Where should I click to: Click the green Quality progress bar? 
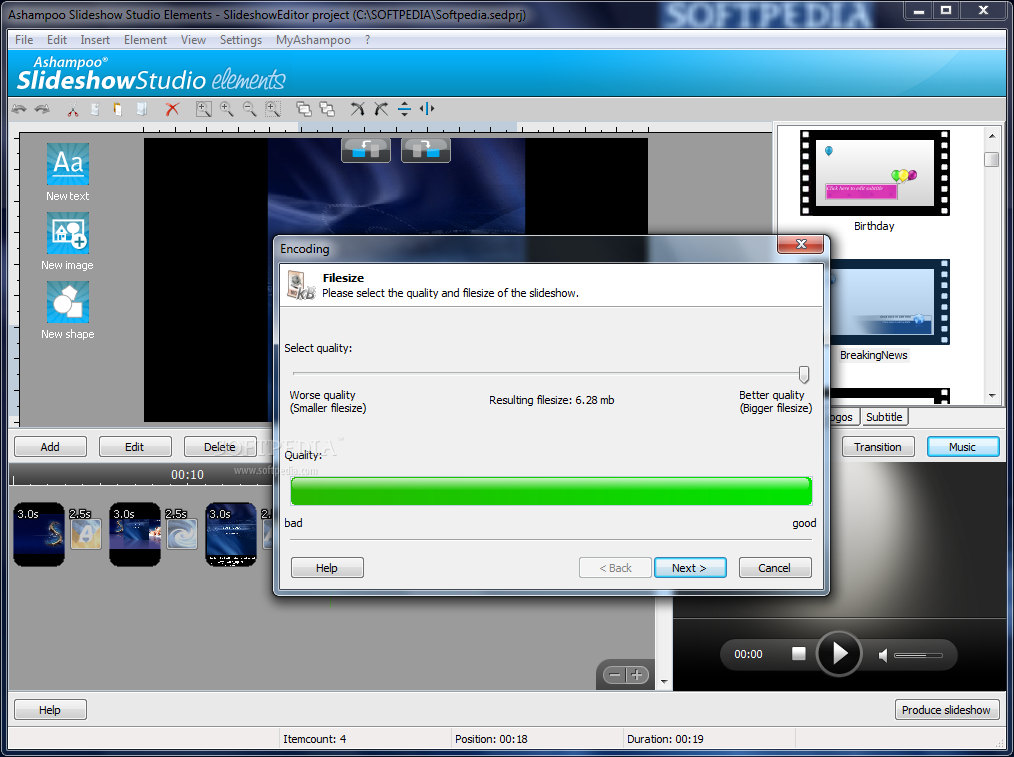(551, 491)
